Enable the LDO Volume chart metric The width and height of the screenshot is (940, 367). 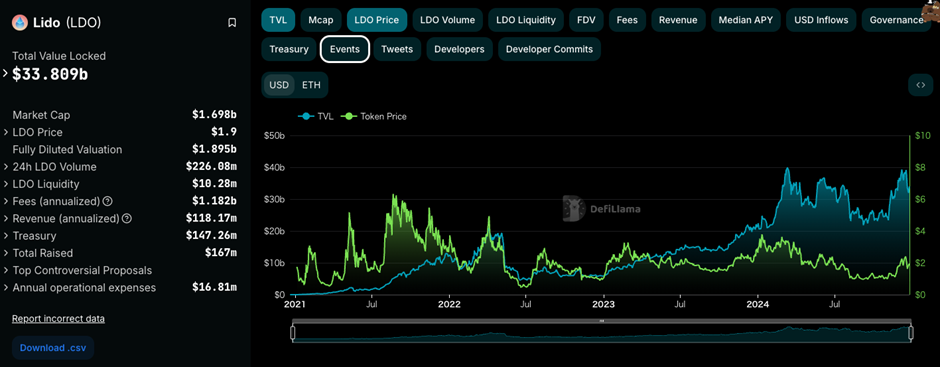[x=448, y=20]
